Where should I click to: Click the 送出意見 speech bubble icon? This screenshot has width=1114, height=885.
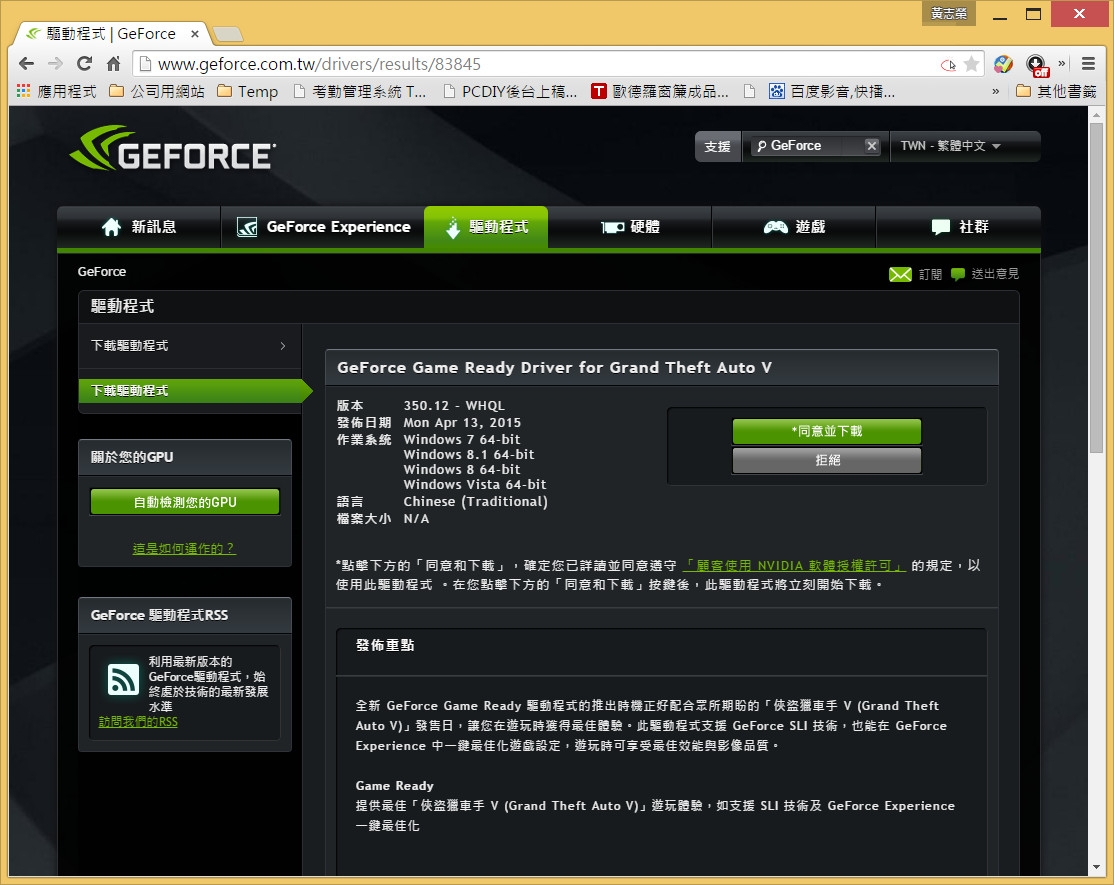tap(958, 274)
